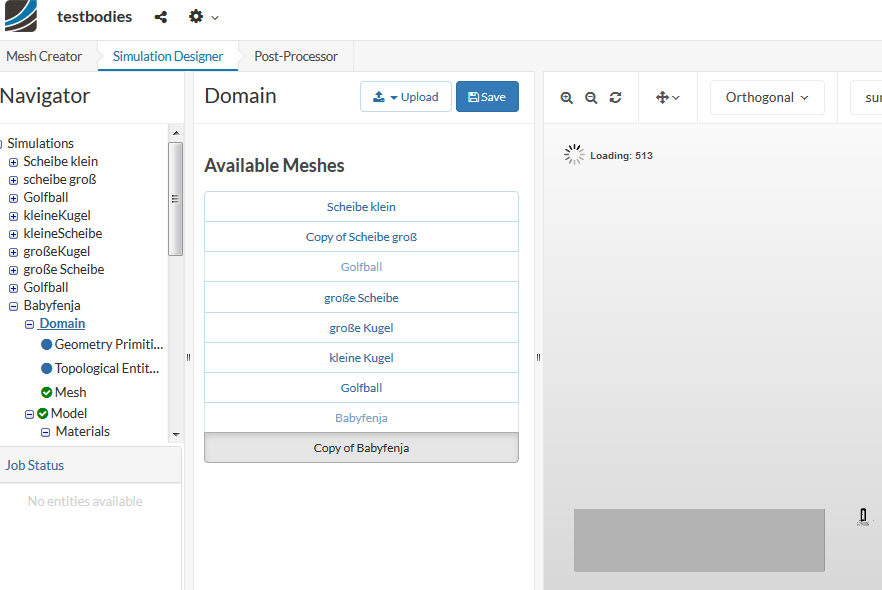Click the blue Geometry Primitives status dot
This screenshot has height=590, width=882.
[46, 344]
